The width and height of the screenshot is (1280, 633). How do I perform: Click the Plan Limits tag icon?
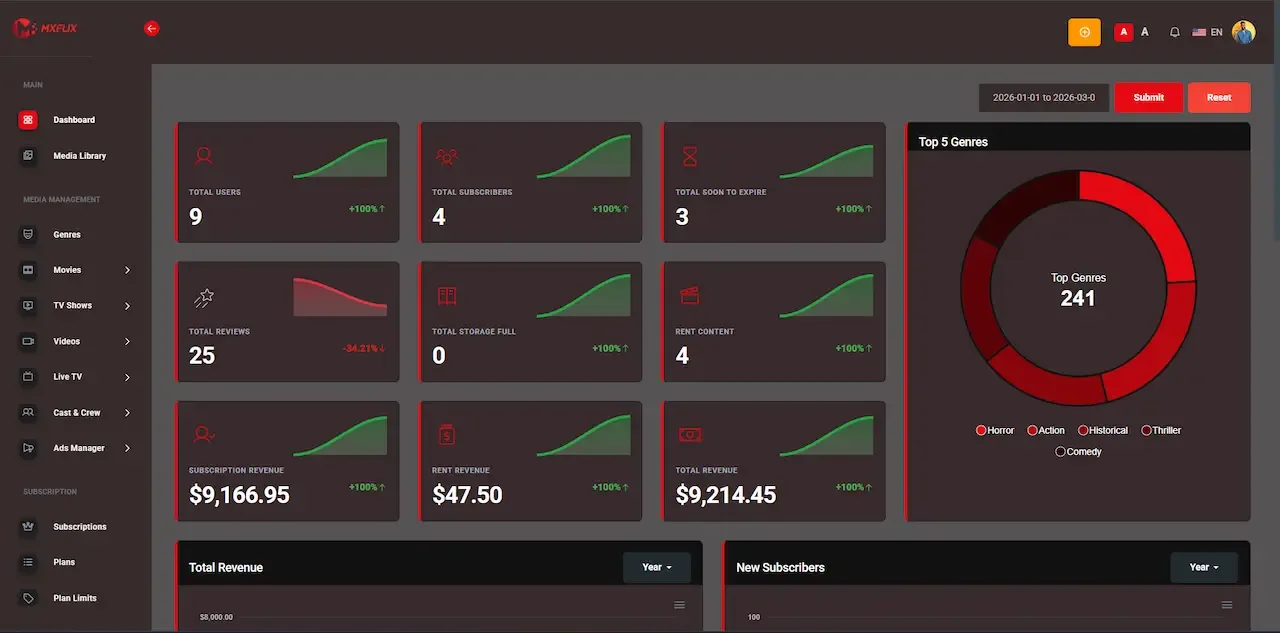tap(28, 598)
